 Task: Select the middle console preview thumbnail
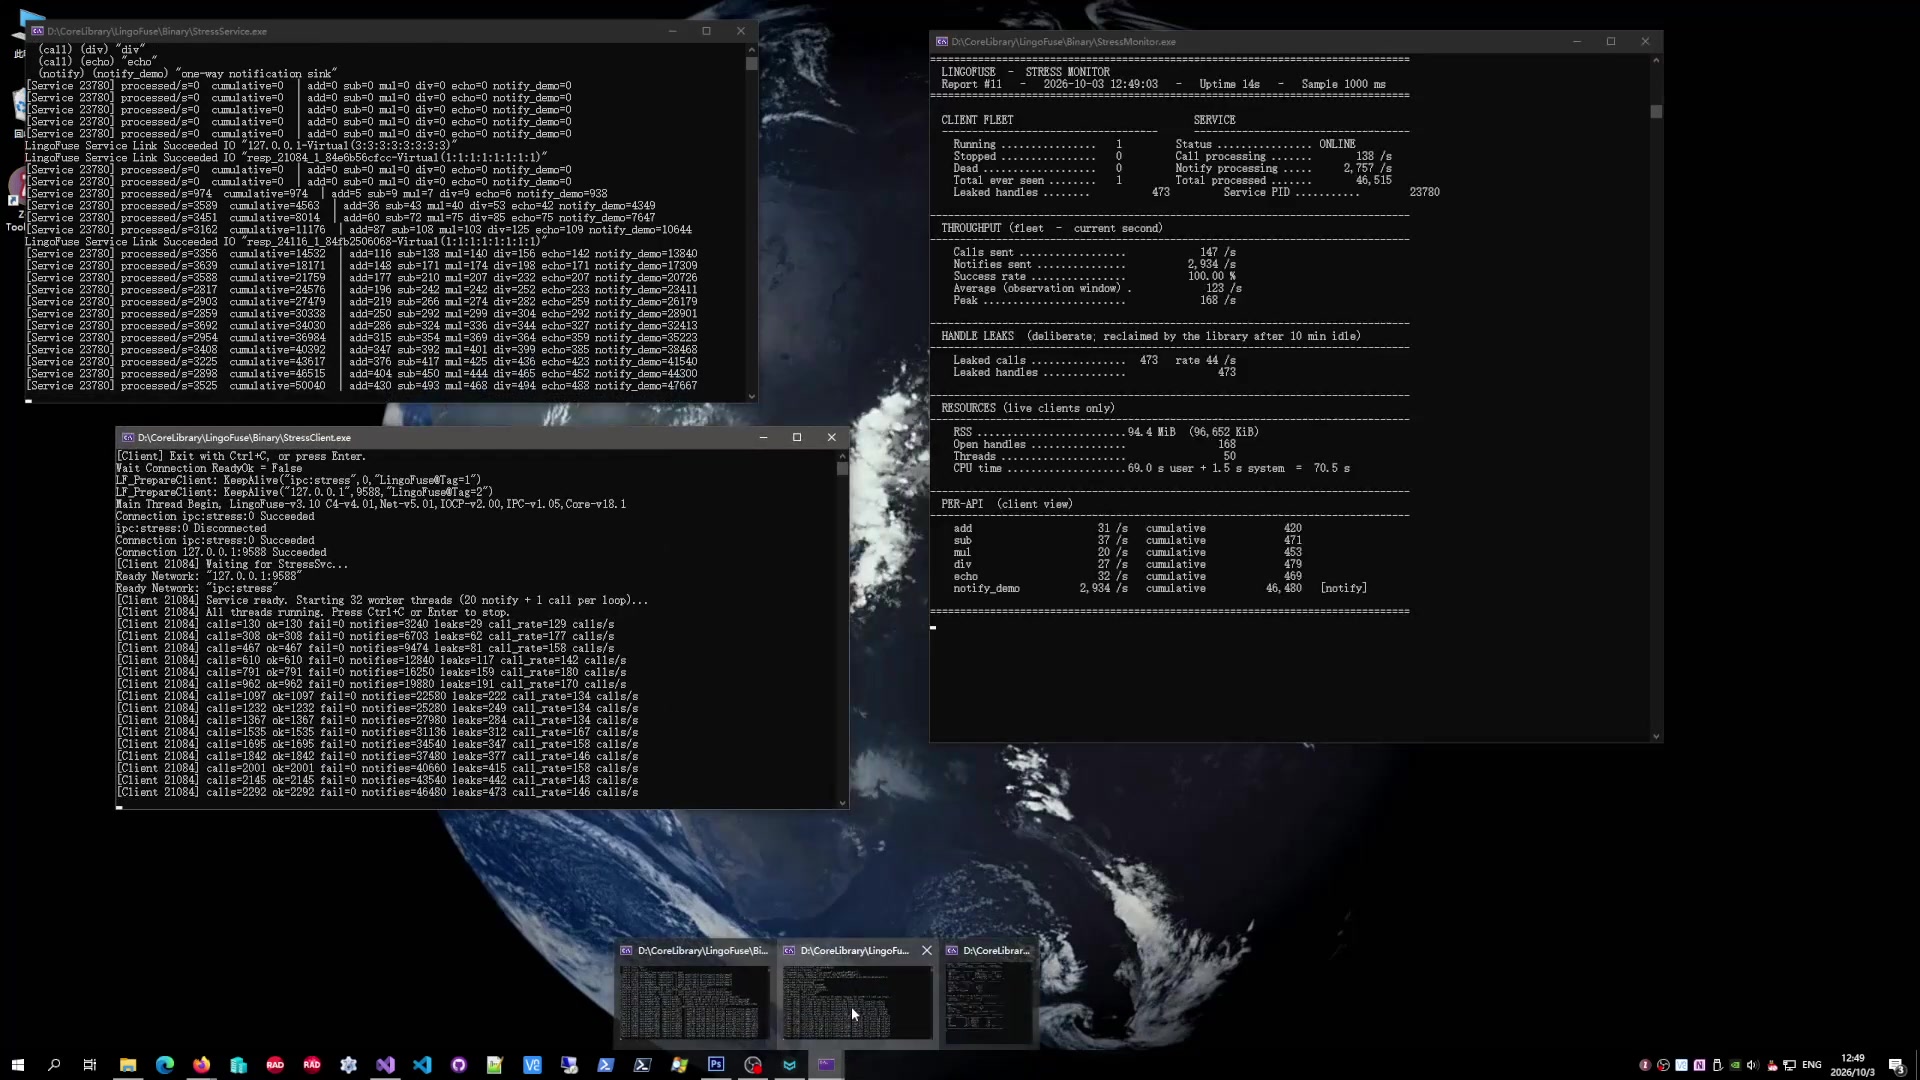pyautogui.click(x=857, y=995)
